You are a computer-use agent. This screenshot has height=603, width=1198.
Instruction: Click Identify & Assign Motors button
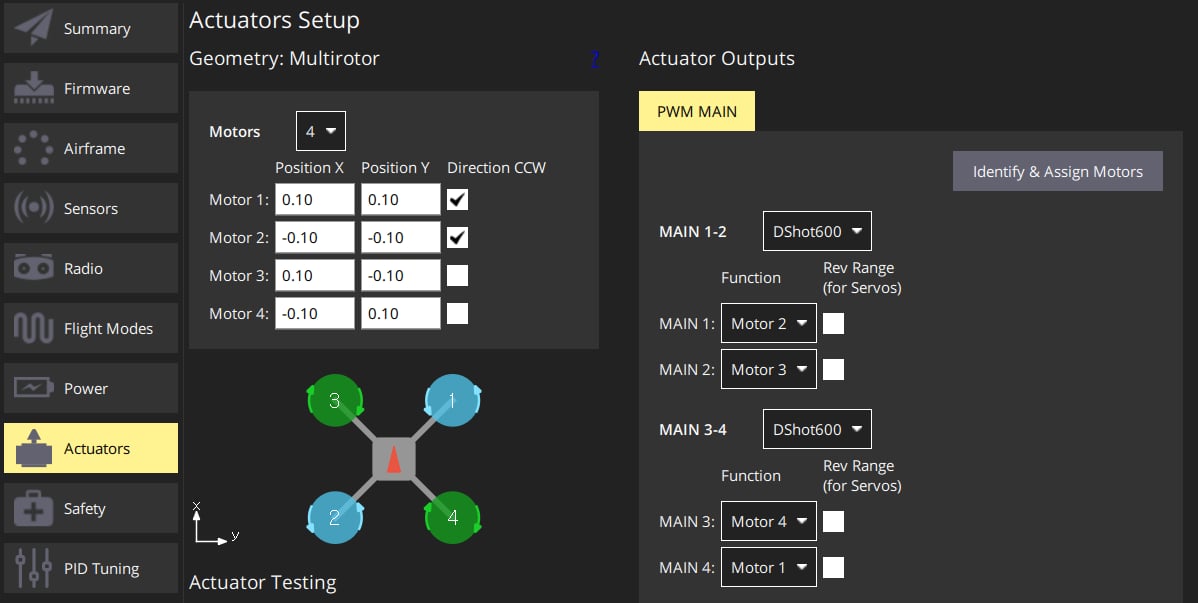1057,171
